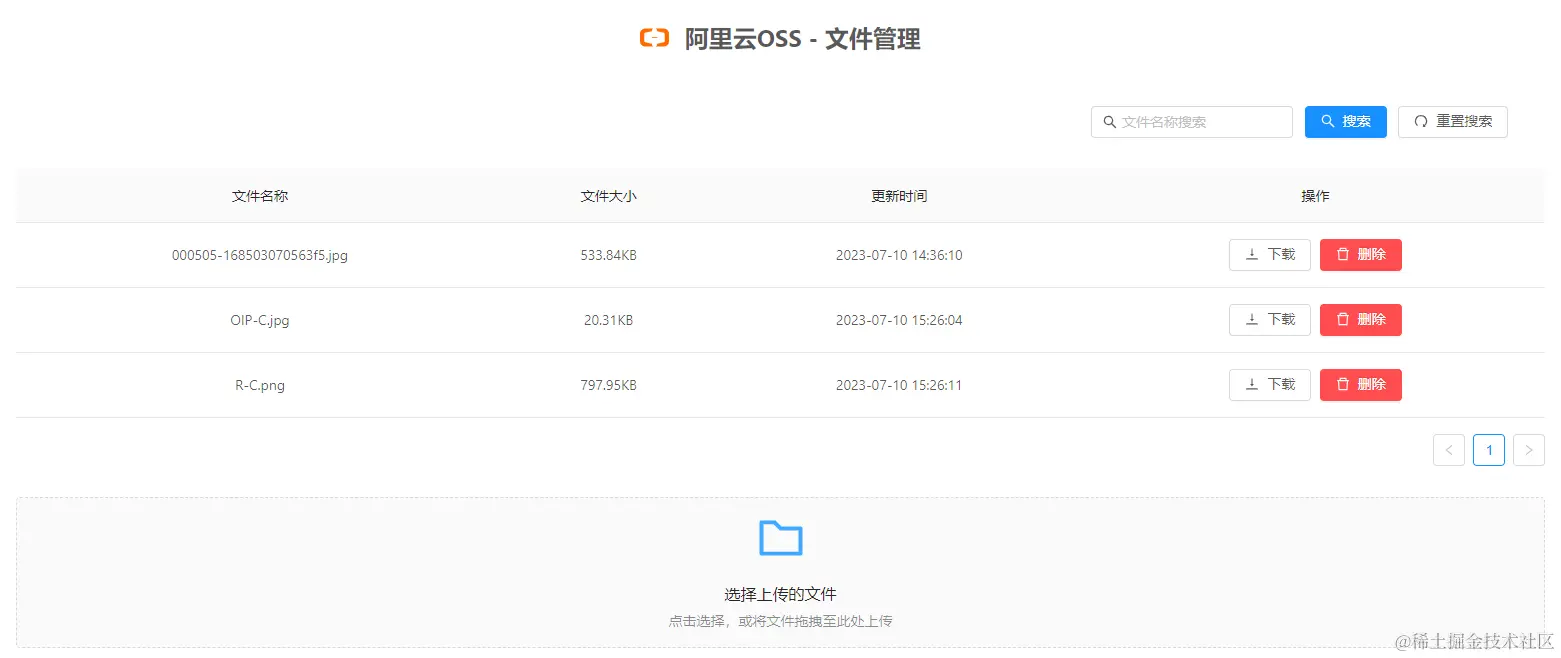This screenshot has height=658, width=1561.
Task: Delete 000505-168503070563f5.jpg with 删除 button
Action: (x=1360, y=255)
